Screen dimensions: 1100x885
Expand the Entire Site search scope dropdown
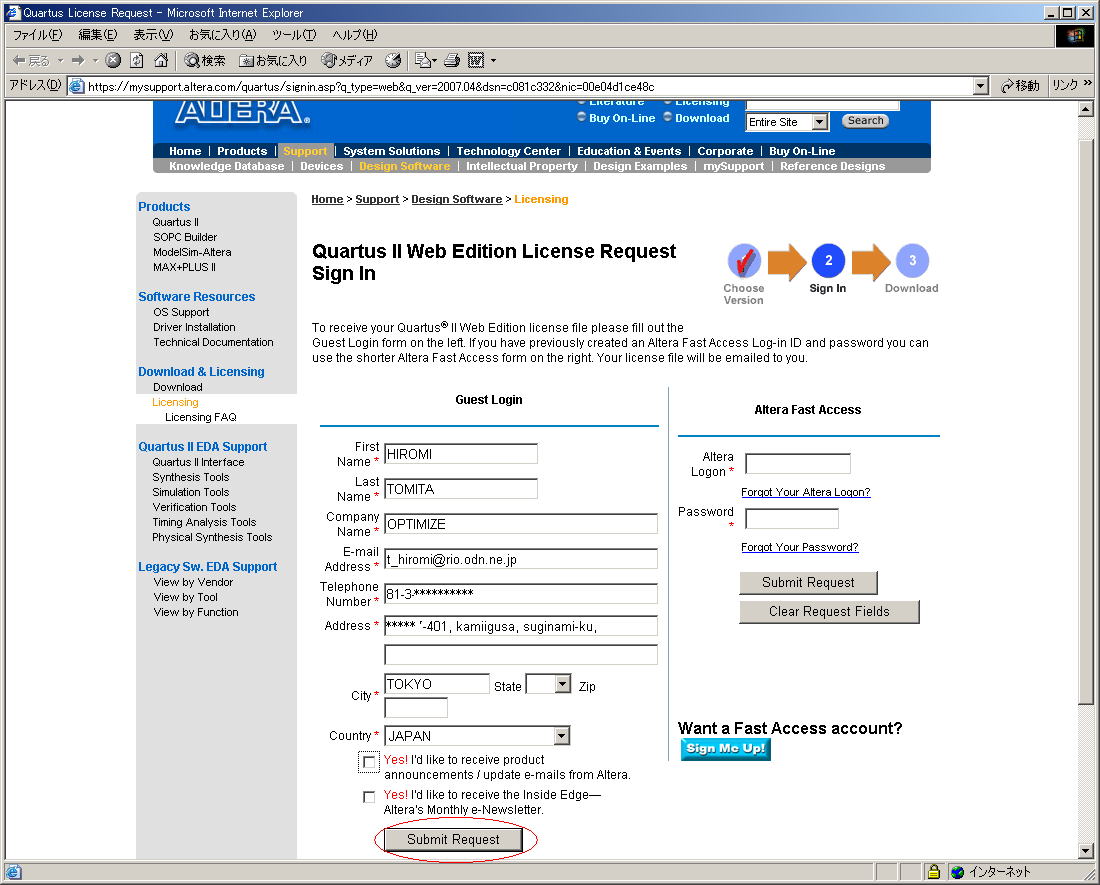pyautogui.click(x=820, y=122)
